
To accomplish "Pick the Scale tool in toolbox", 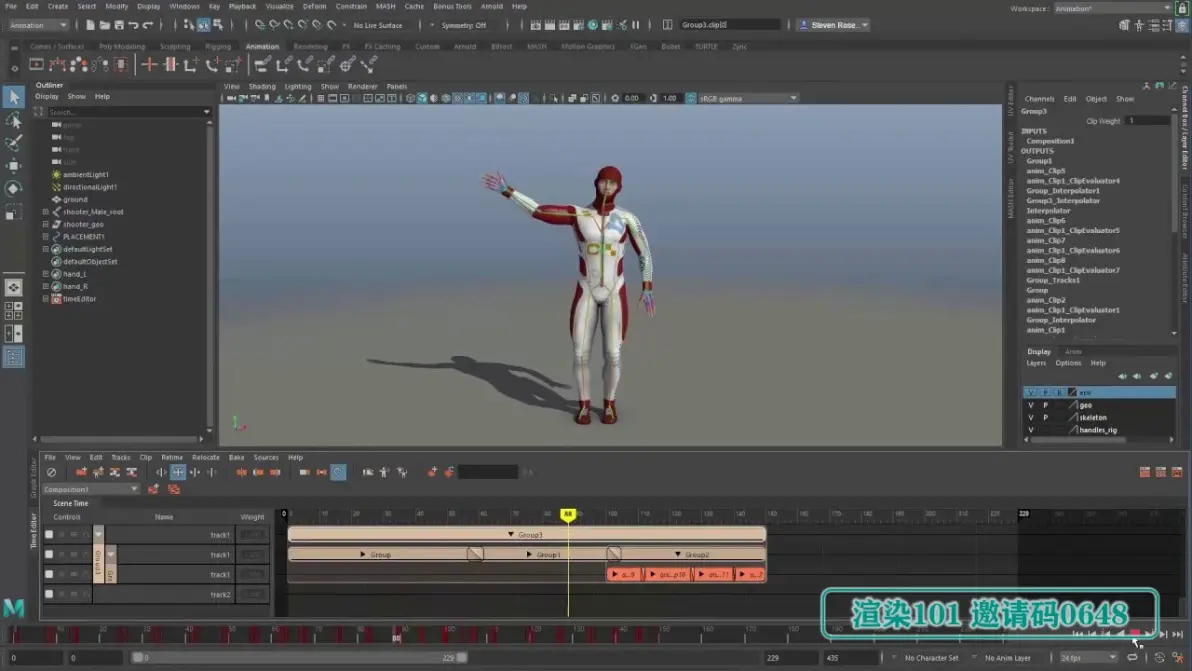I will tap(14, 212).
